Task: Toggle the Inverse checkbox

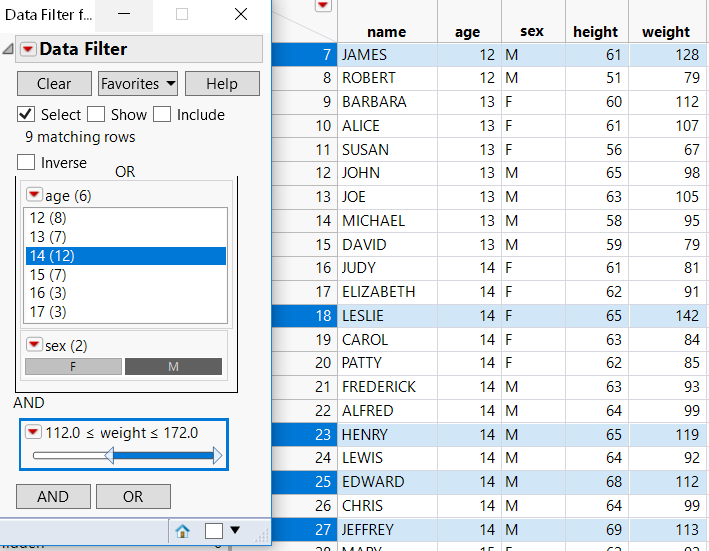Action: click(x=26, y=162)
